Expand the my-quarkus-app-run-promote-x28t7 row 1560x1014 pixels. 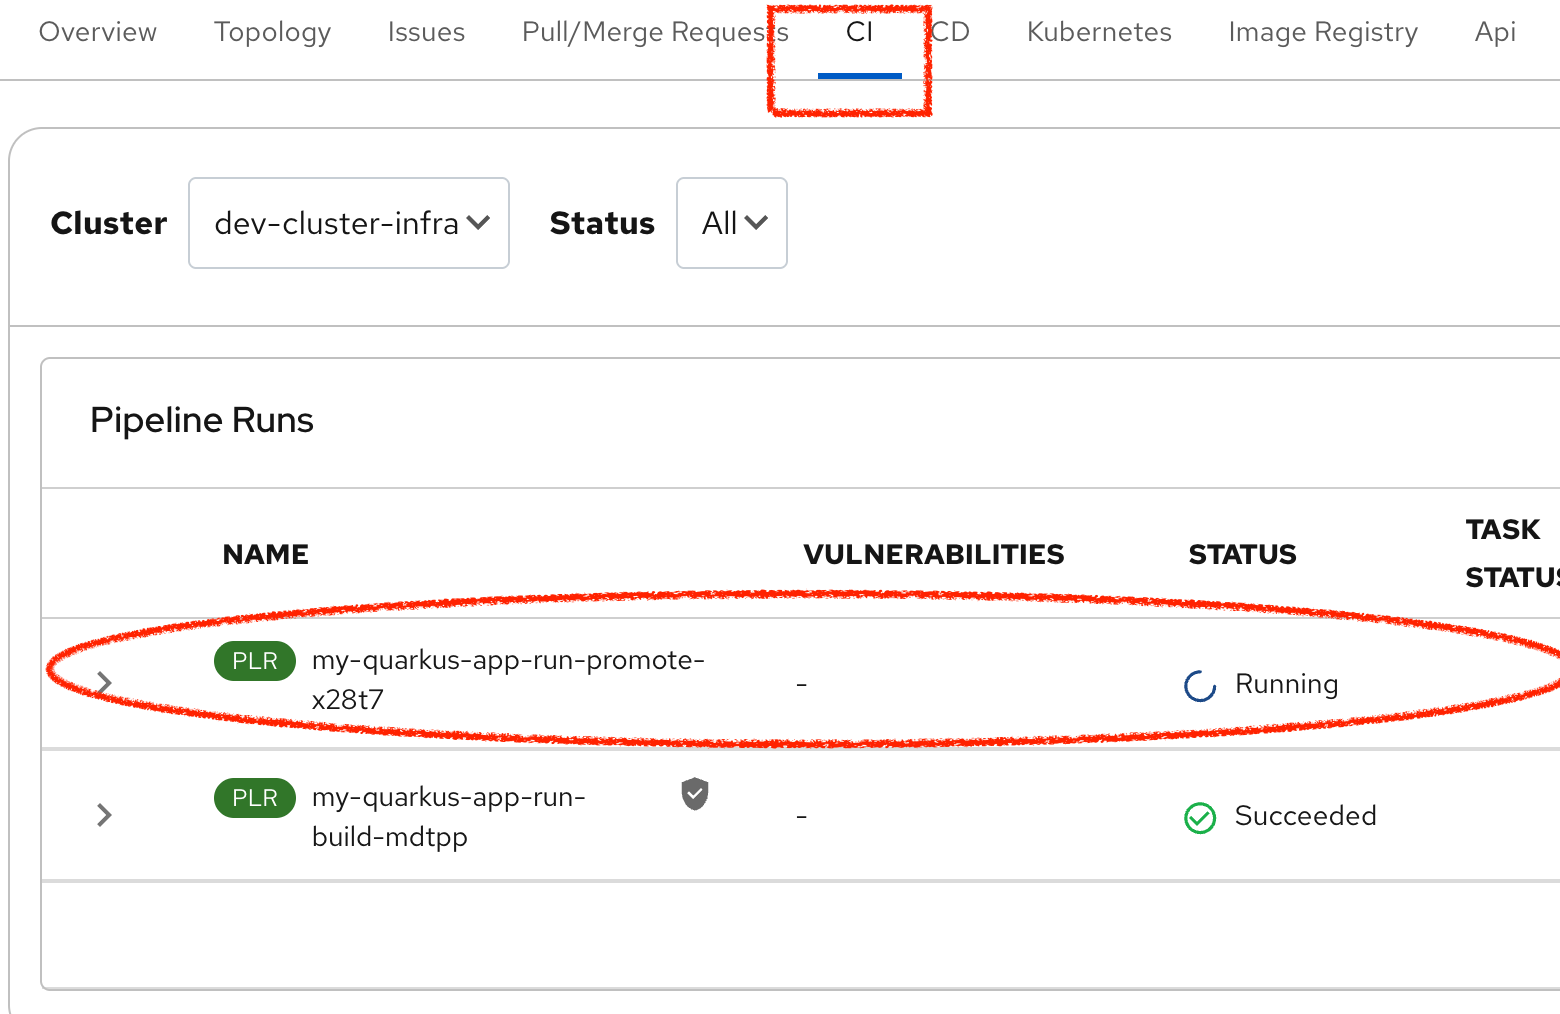tap(104, 683)
